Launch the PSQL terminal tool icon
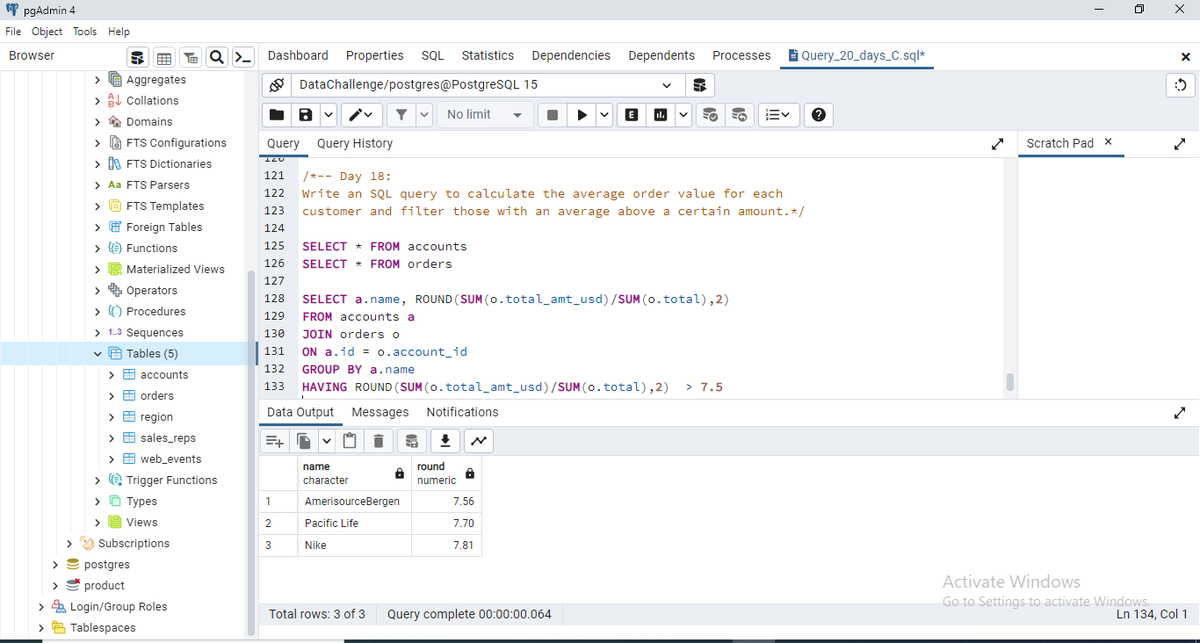Screen dimensions: 1200x643 point(241,56)
